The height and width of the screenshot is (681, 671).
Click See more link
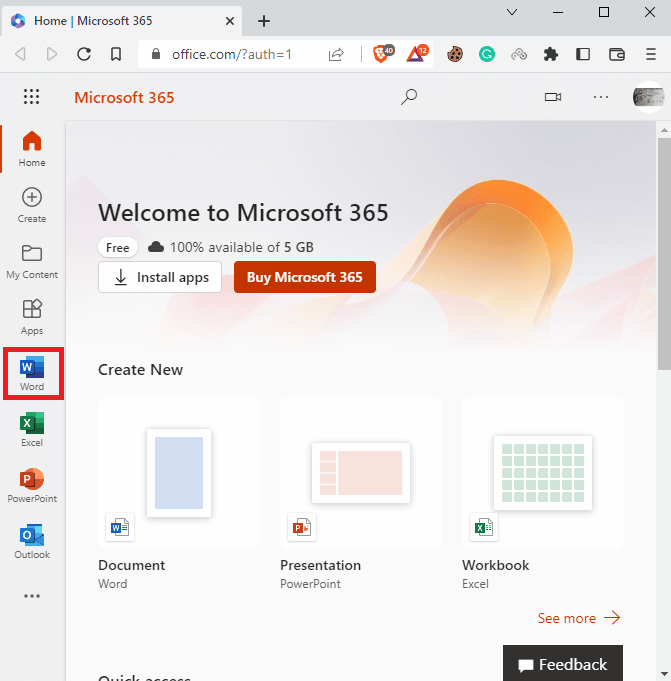578,618
